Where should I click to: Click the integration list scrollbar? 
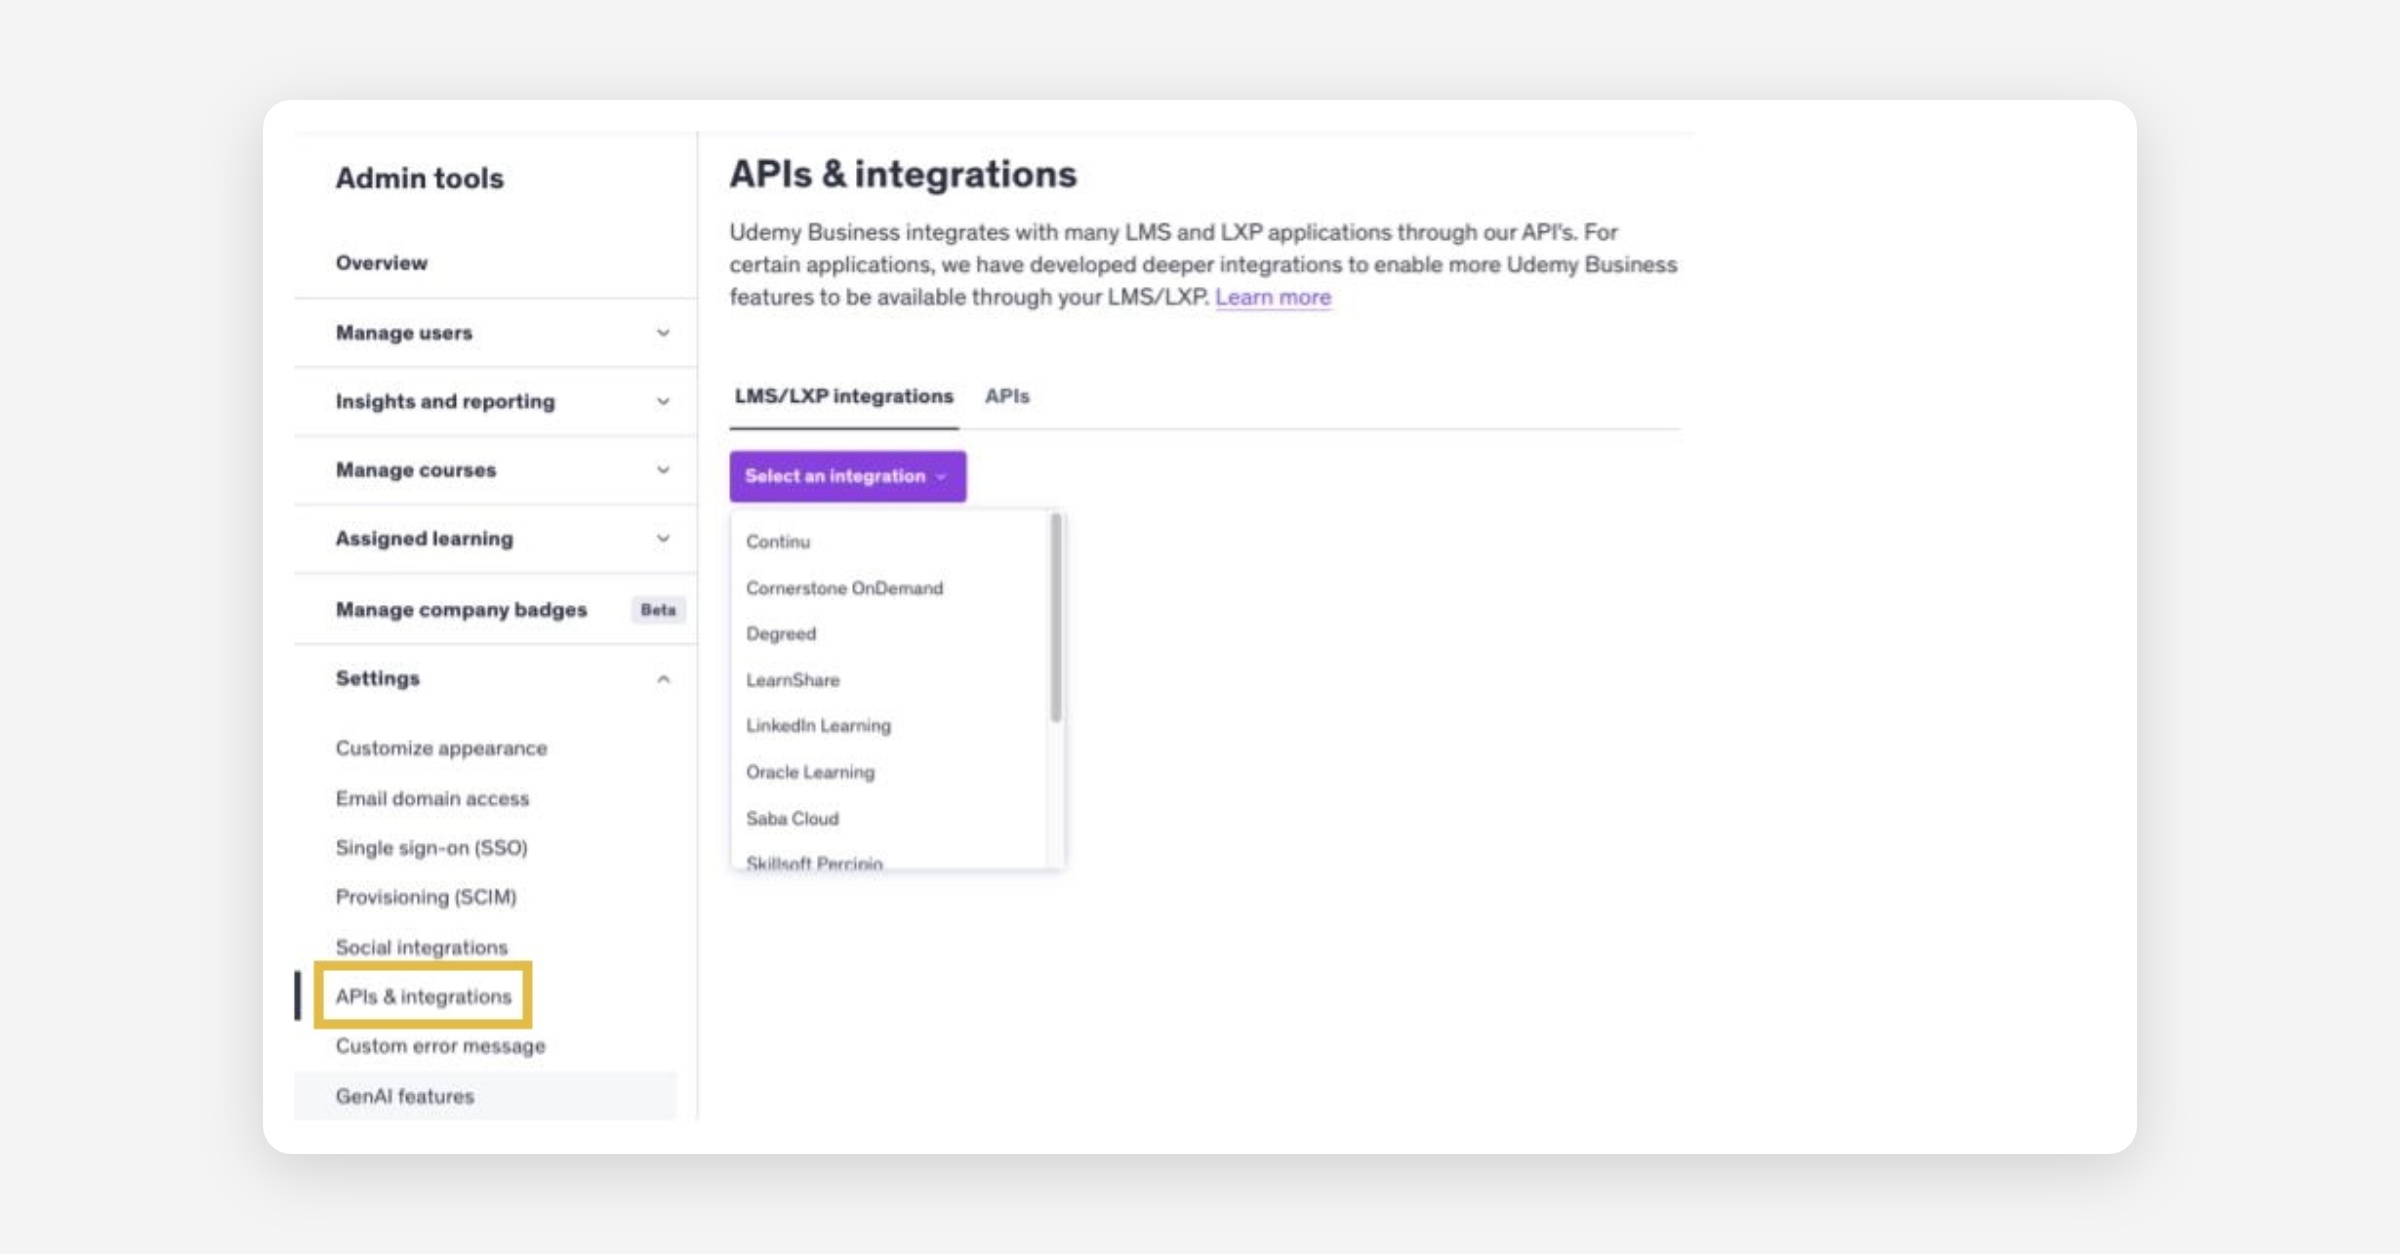click(x=1056, y=618)
